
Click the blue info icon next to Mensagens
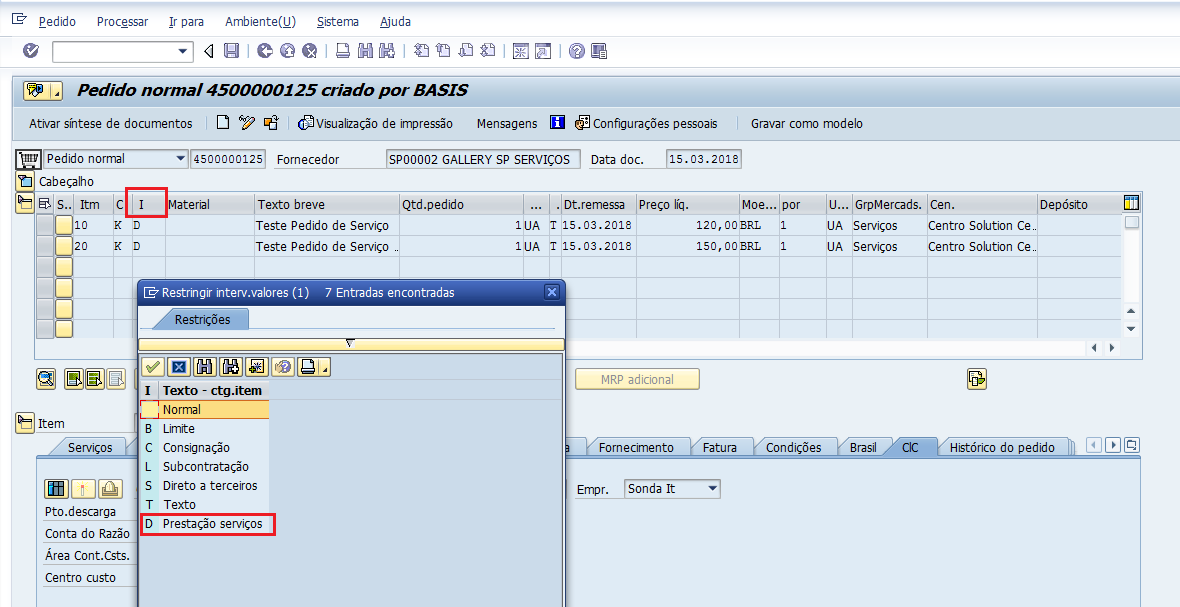pyautogui.click(x=557, y=123)
